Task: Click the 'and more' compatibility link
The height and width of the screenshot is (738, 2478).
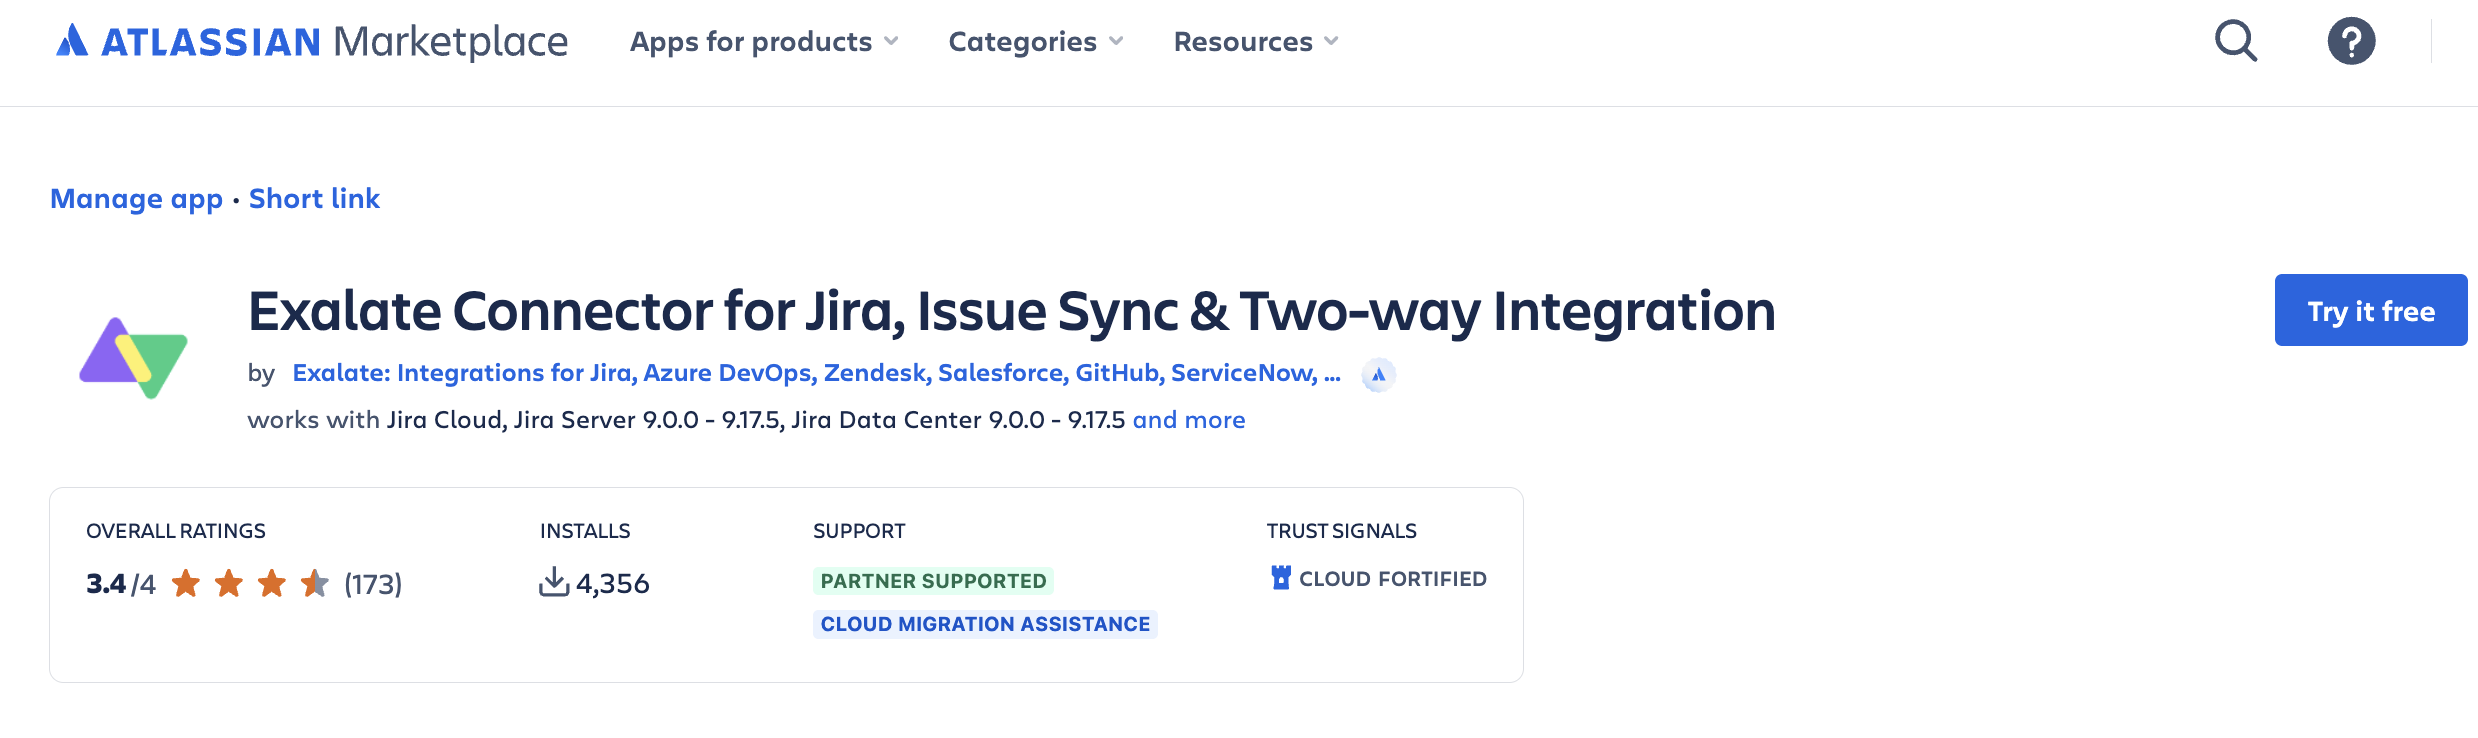Action: coord(1189,420)
